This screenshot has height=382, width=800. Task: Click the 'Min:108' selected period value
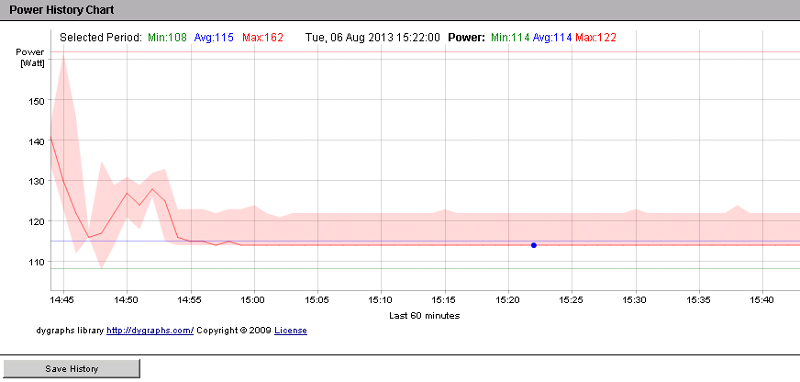[167, 37]
